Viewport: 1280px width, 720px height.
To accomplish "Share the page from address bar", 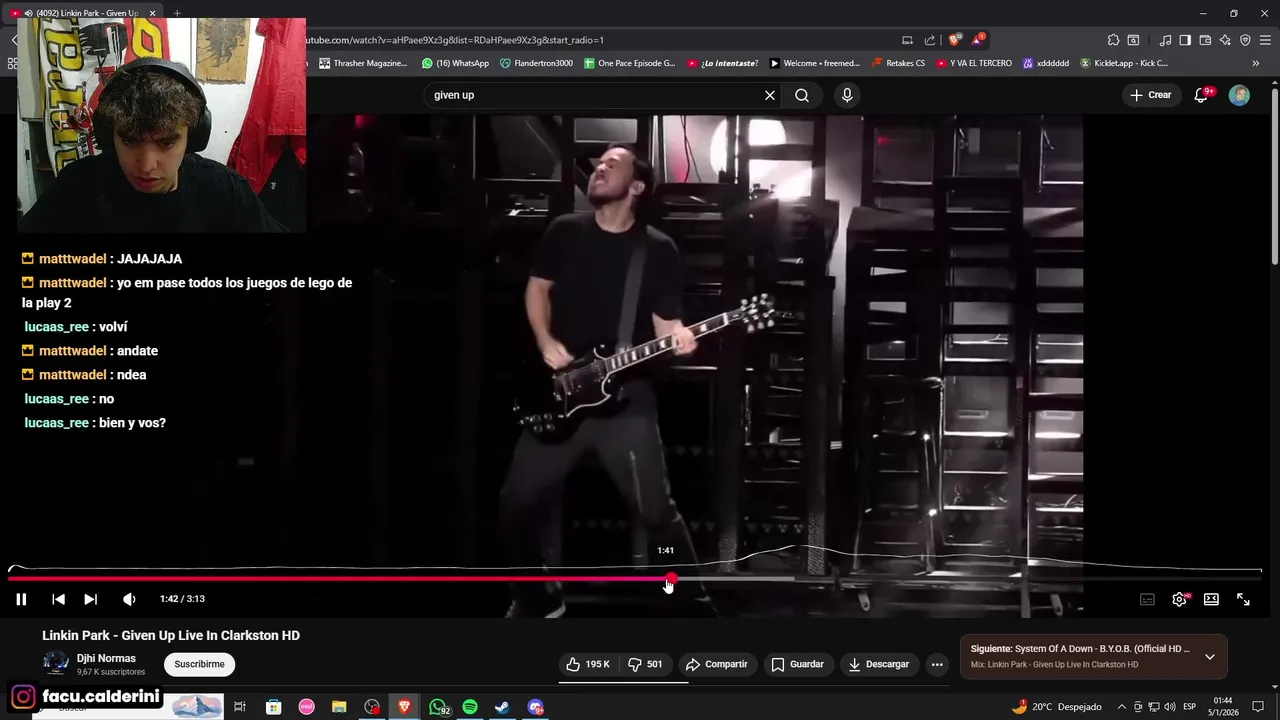I will point(930,40).
